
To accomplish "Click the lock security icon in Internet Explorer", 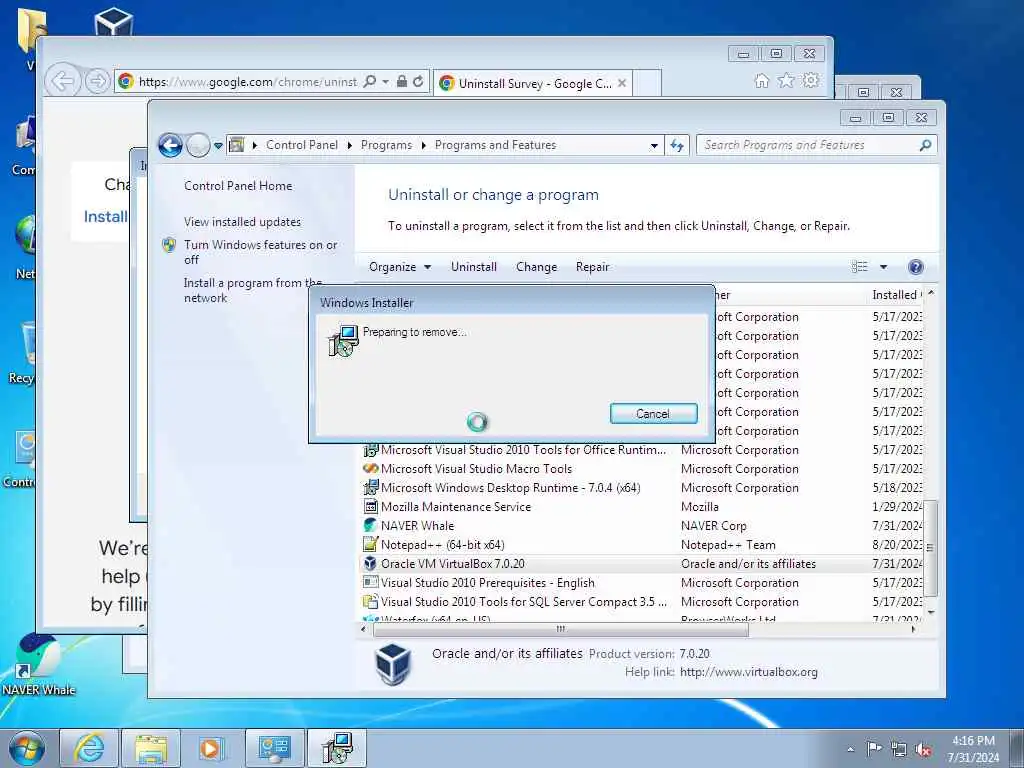I will click(x=402, y=82).
